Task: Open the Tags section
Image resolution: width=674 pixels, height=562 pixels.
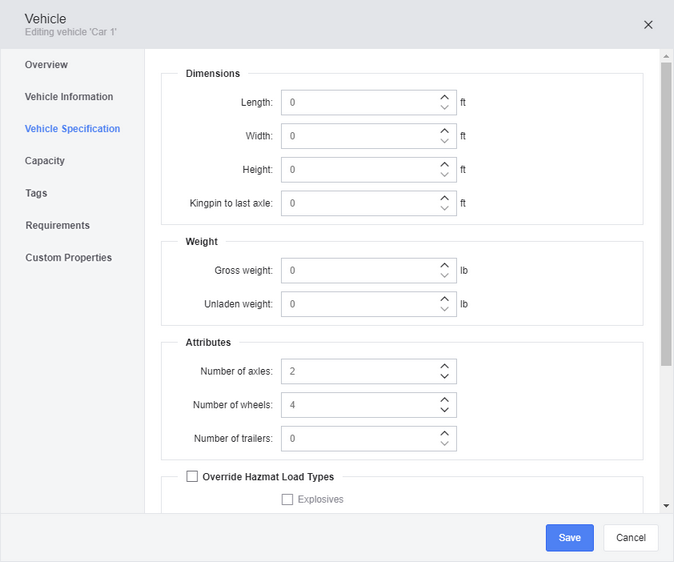Action: 36,193
